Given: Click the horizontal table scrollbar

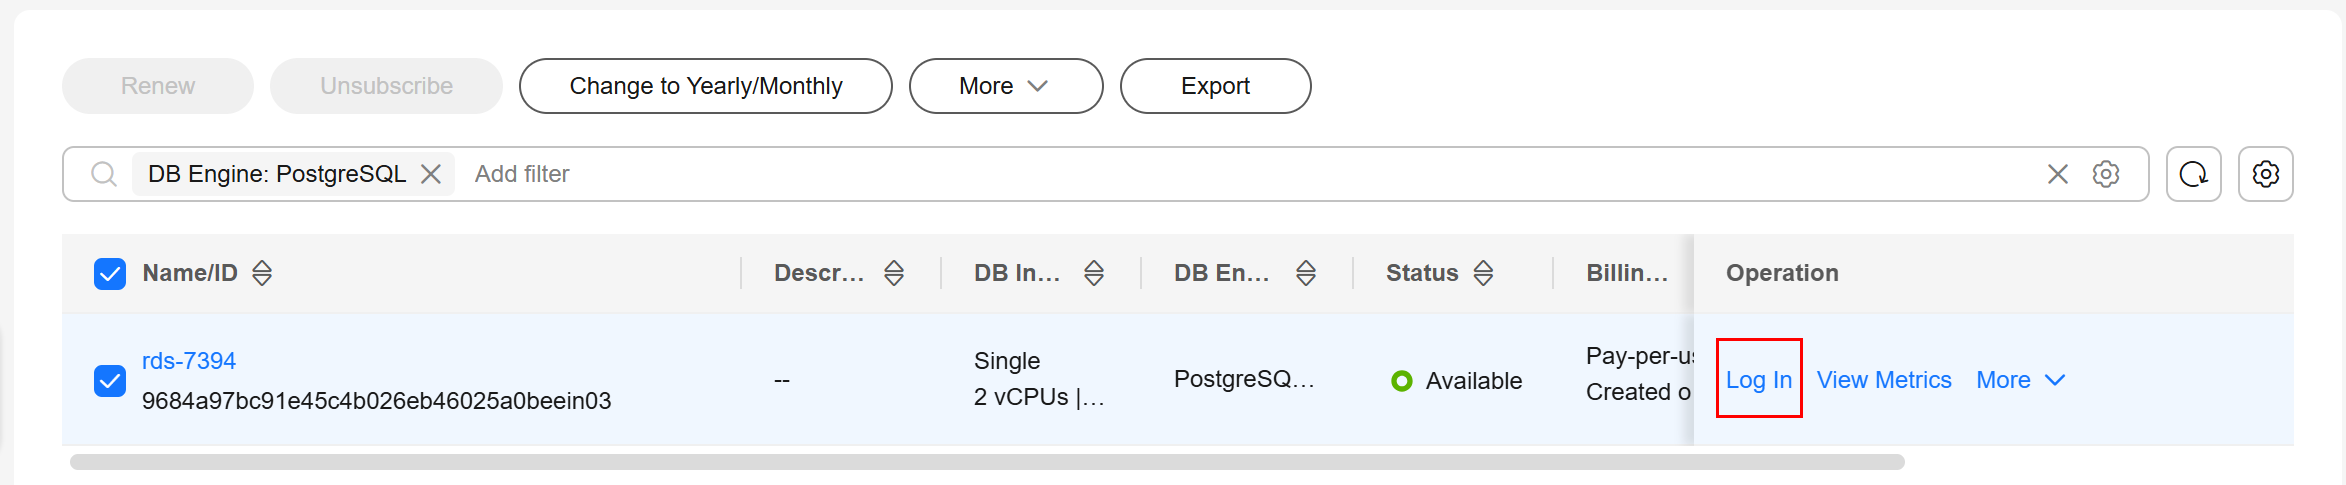Looking at the screenshot, I should 987,462.
